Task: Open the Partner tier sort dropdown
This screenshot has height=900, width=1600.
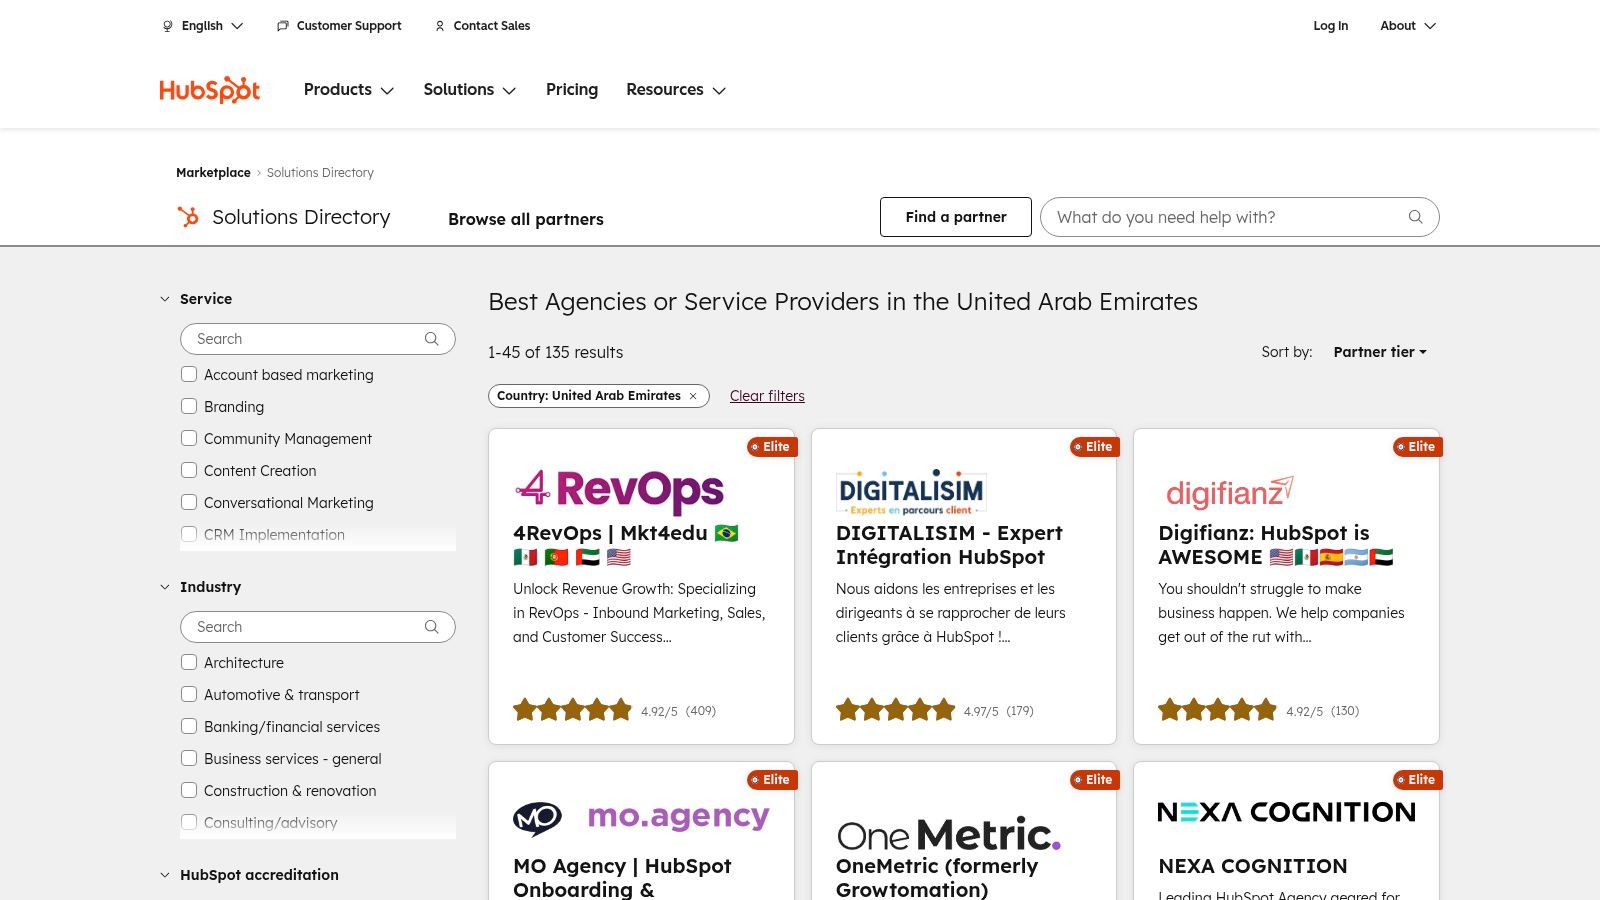Action: point(1379,352)
